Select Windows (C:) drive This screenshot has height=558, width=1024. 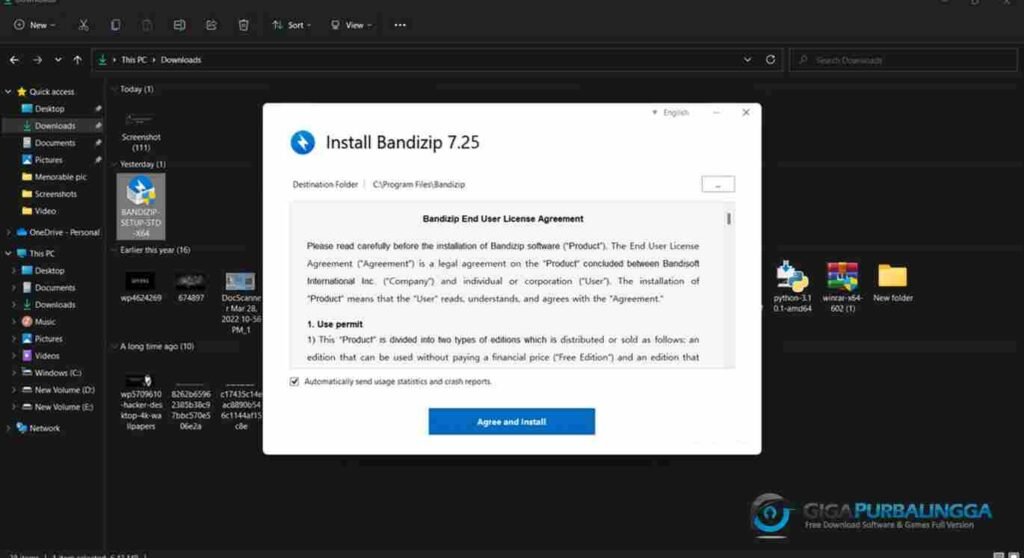click(x=57, y=372)
